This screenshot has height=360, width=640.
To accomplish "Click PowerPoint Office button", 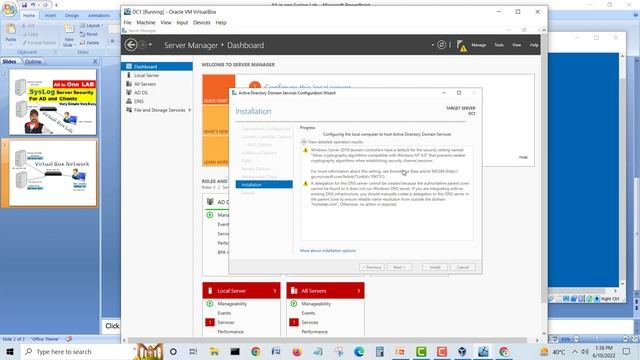I will pyautogui.click(x=9, y=9).
